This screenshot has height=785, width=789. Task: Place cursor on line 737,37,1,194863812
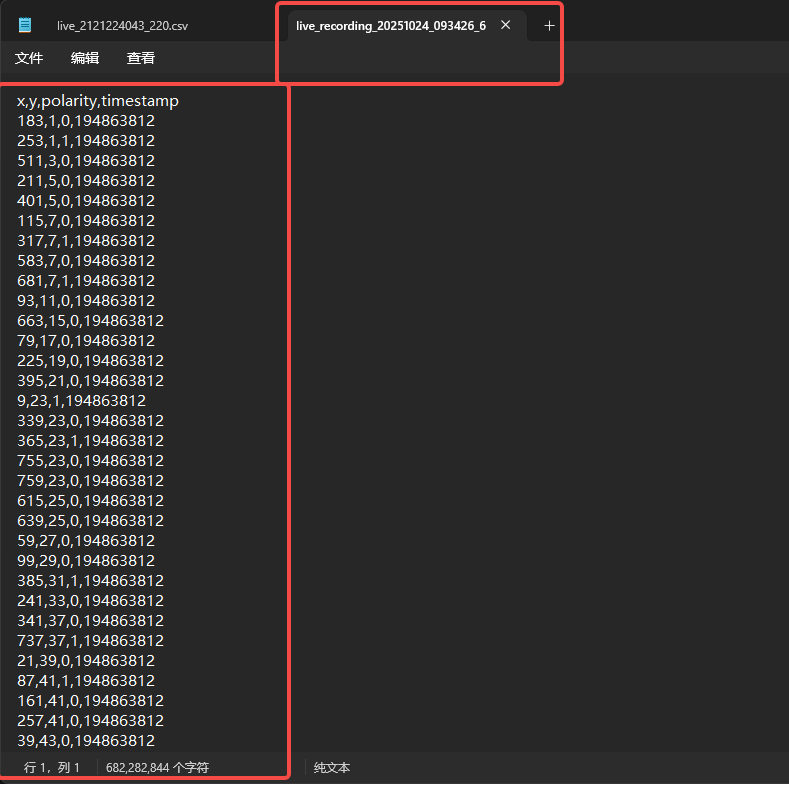[90, 641]
